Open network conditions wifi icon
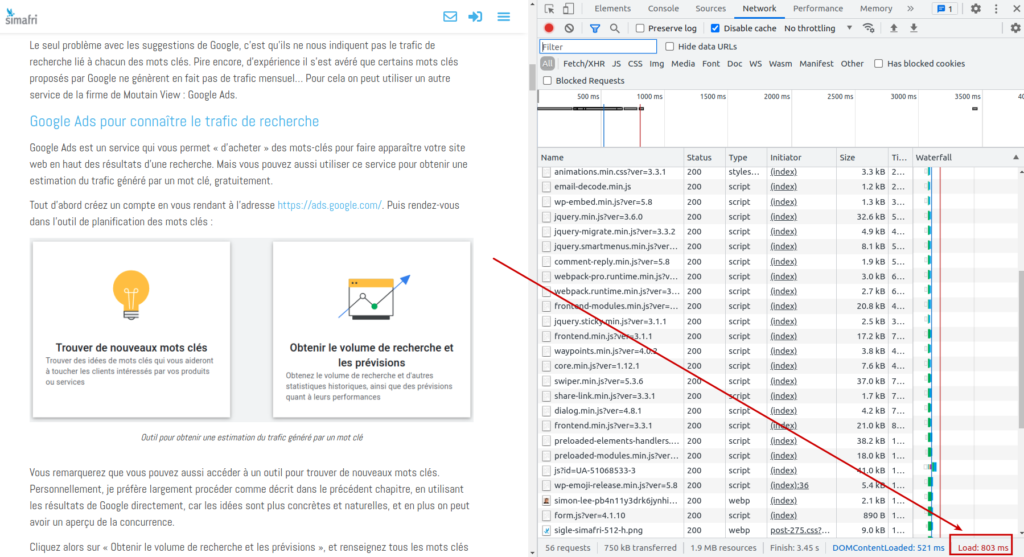1024x557 pixels. coord(868,28)
